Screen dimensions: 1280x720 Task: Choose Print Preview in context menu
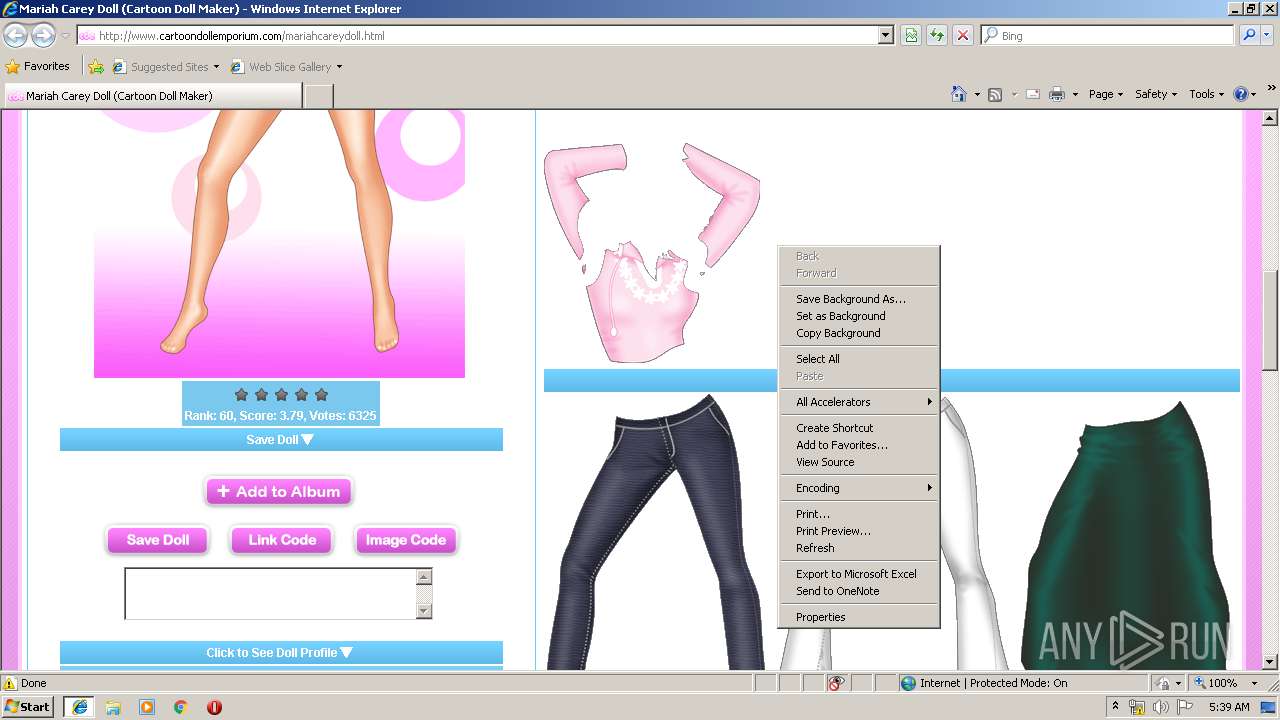[x=859, y=531]
